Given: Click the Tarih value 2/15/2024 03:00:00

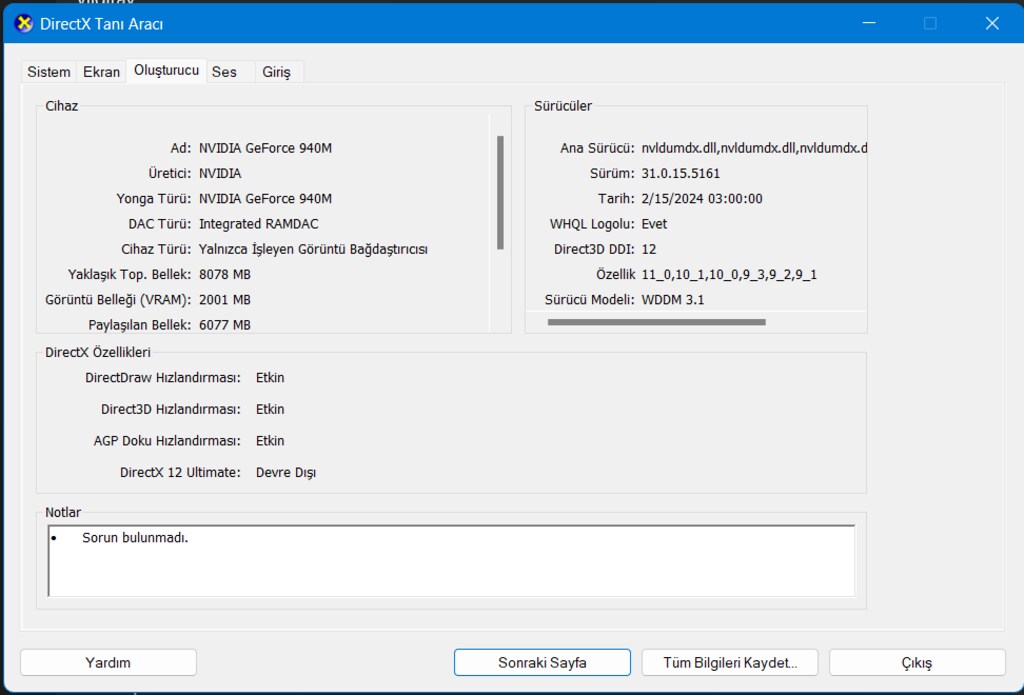Looking at the screenshot, I should [x=702, y=199].
